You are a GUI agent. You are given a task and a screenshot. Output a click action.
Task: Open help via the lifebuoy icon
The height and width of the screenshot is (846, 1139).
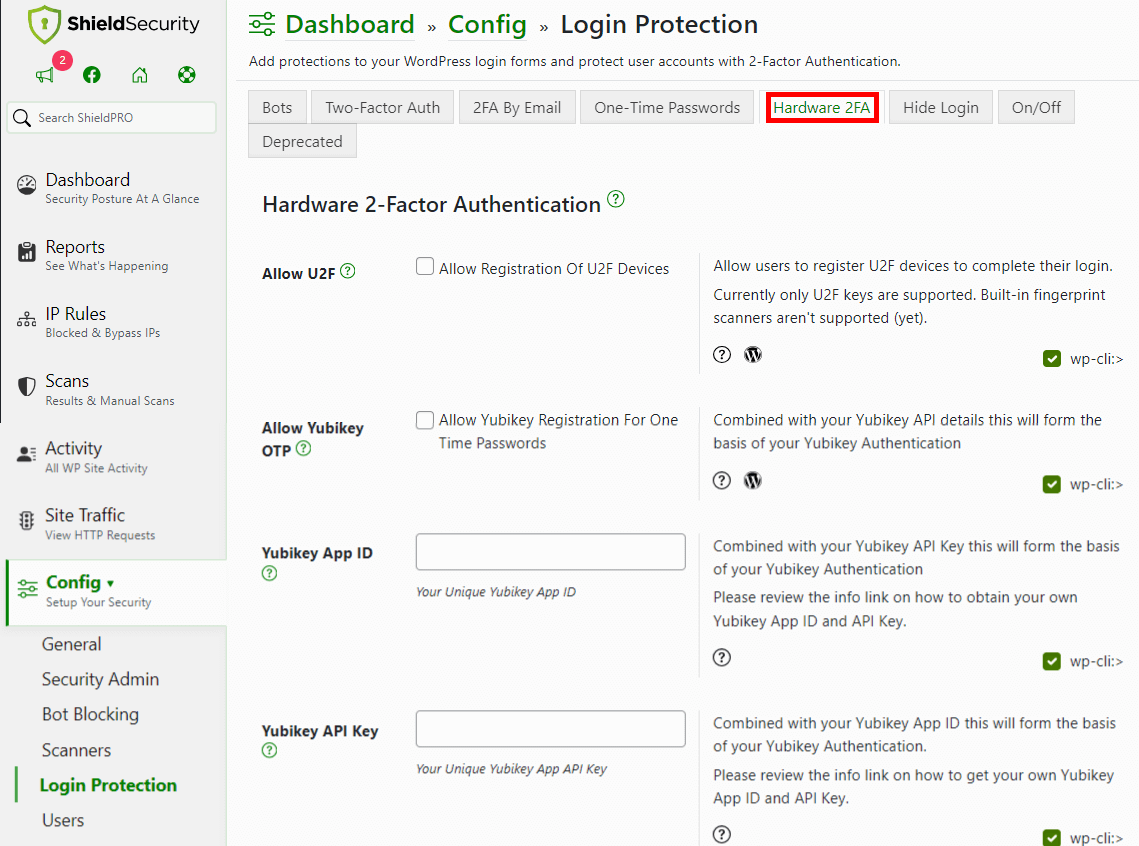[186, 74]
